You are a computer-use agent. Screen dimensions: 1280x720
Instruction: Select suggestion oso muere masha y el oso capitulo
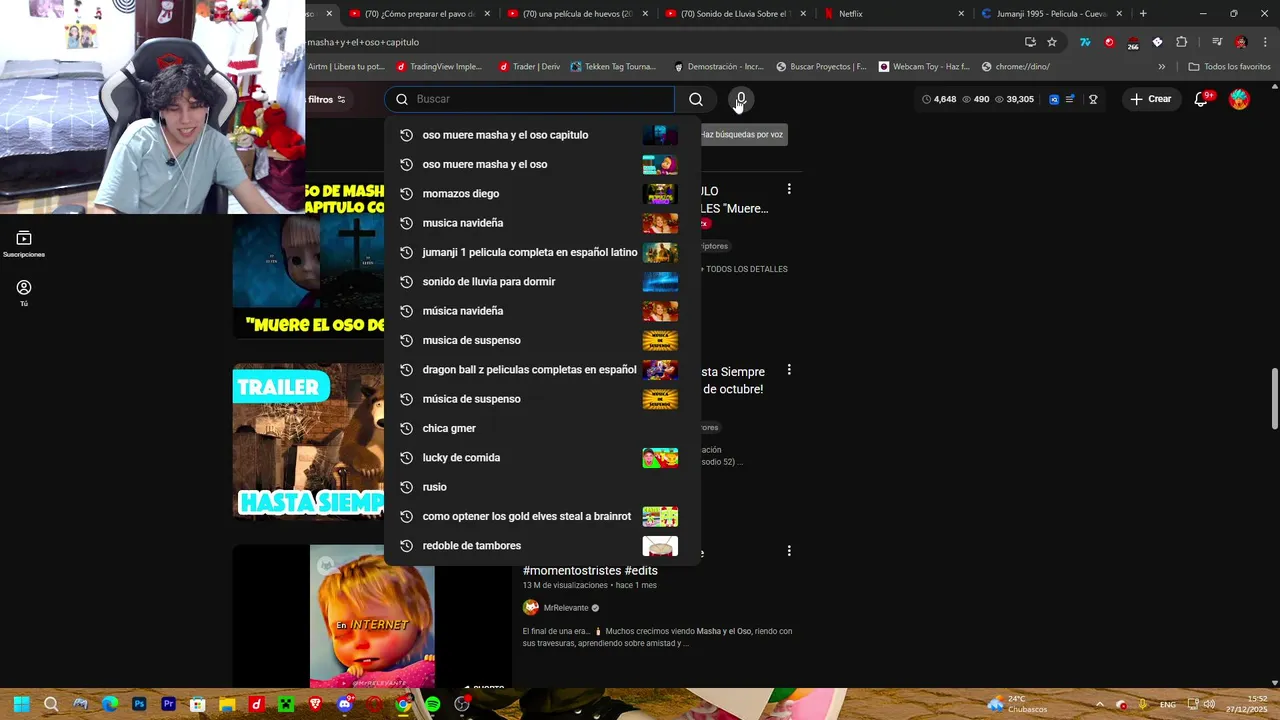(x=540, y=135)
